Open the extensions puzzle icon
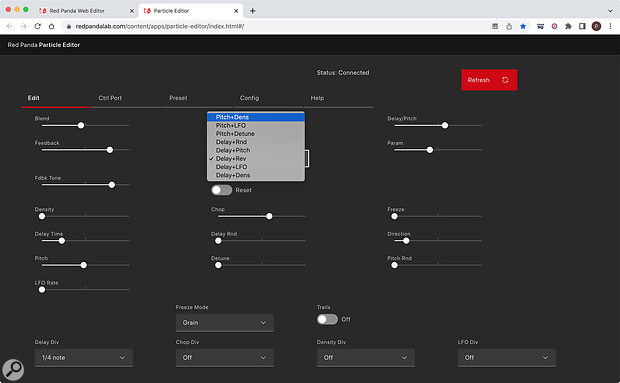Image resolution: width=620 pixels, height=383 pixels. pos(568,26)
